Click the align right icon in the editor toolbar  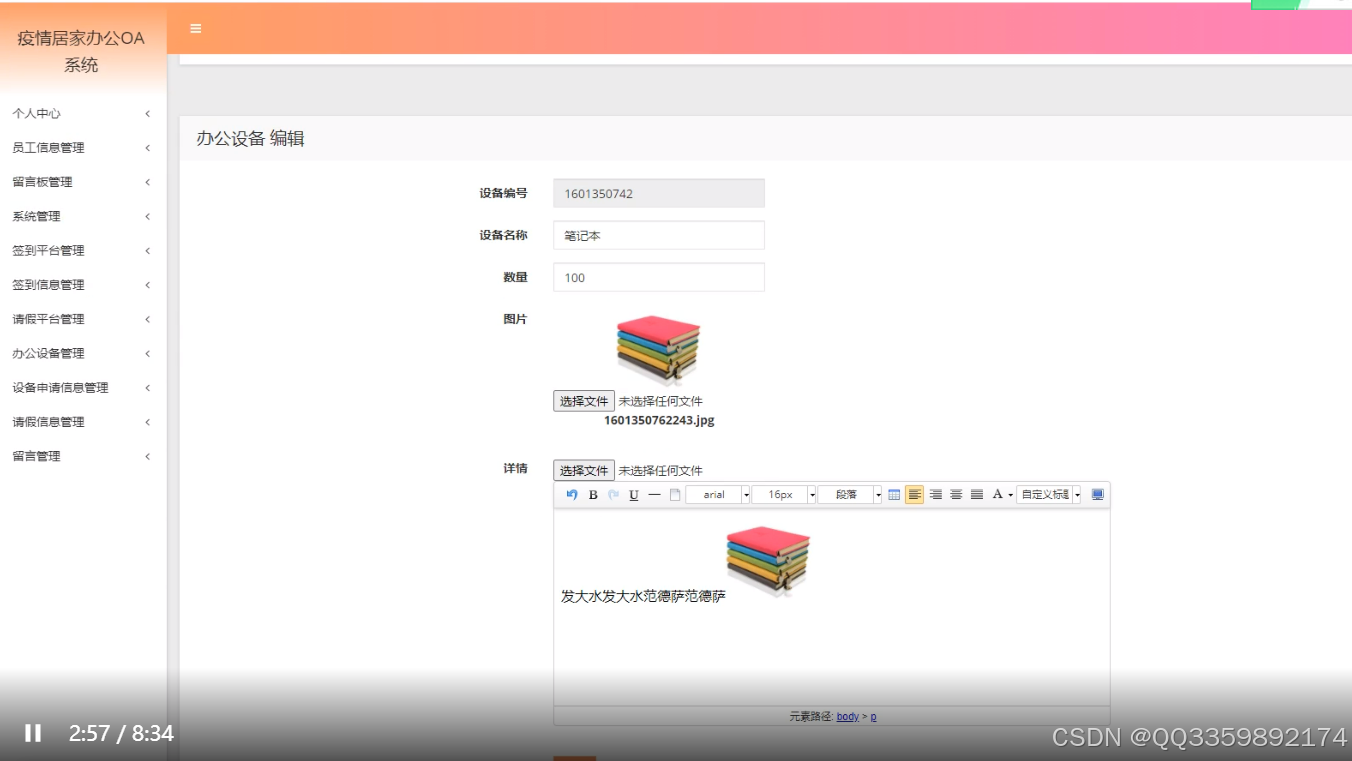pos(936,495)
